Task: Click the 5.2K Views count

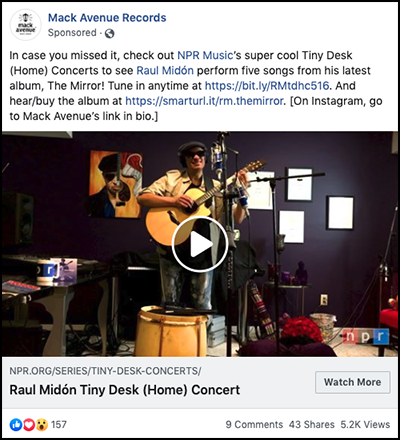Action: [365, 425]
